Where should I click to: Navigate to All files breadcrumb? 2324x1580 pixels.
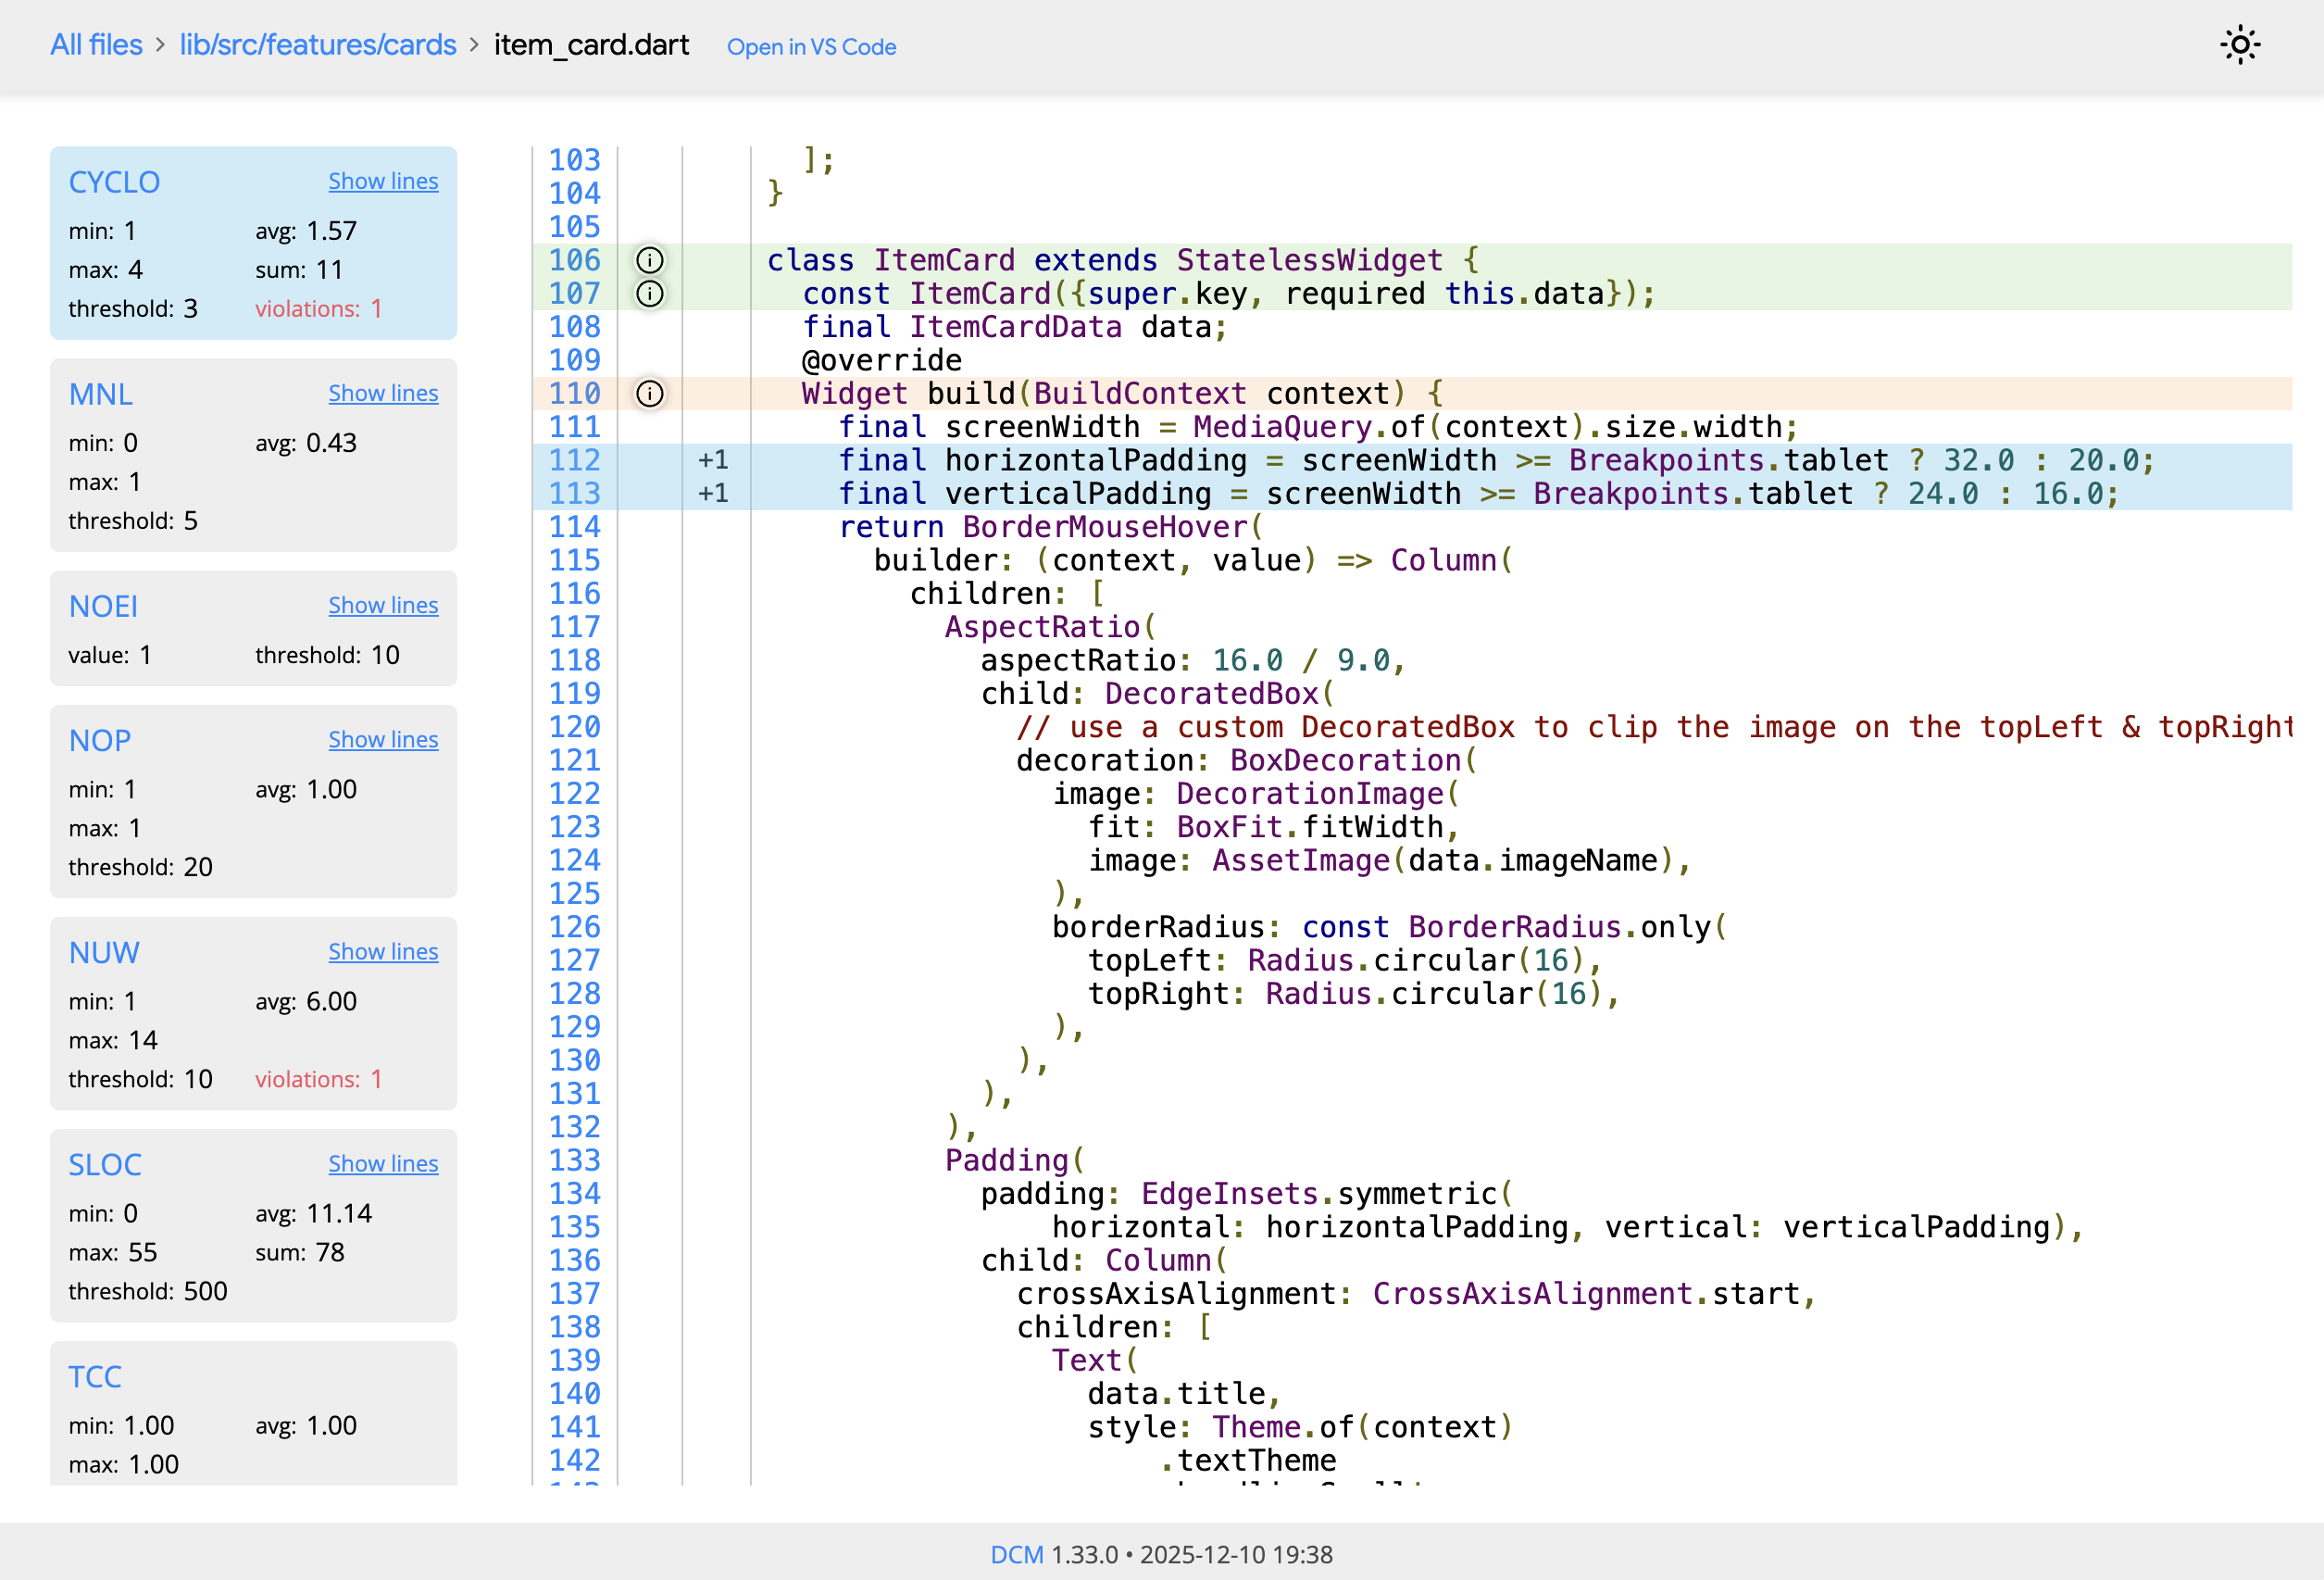point(95,45)
